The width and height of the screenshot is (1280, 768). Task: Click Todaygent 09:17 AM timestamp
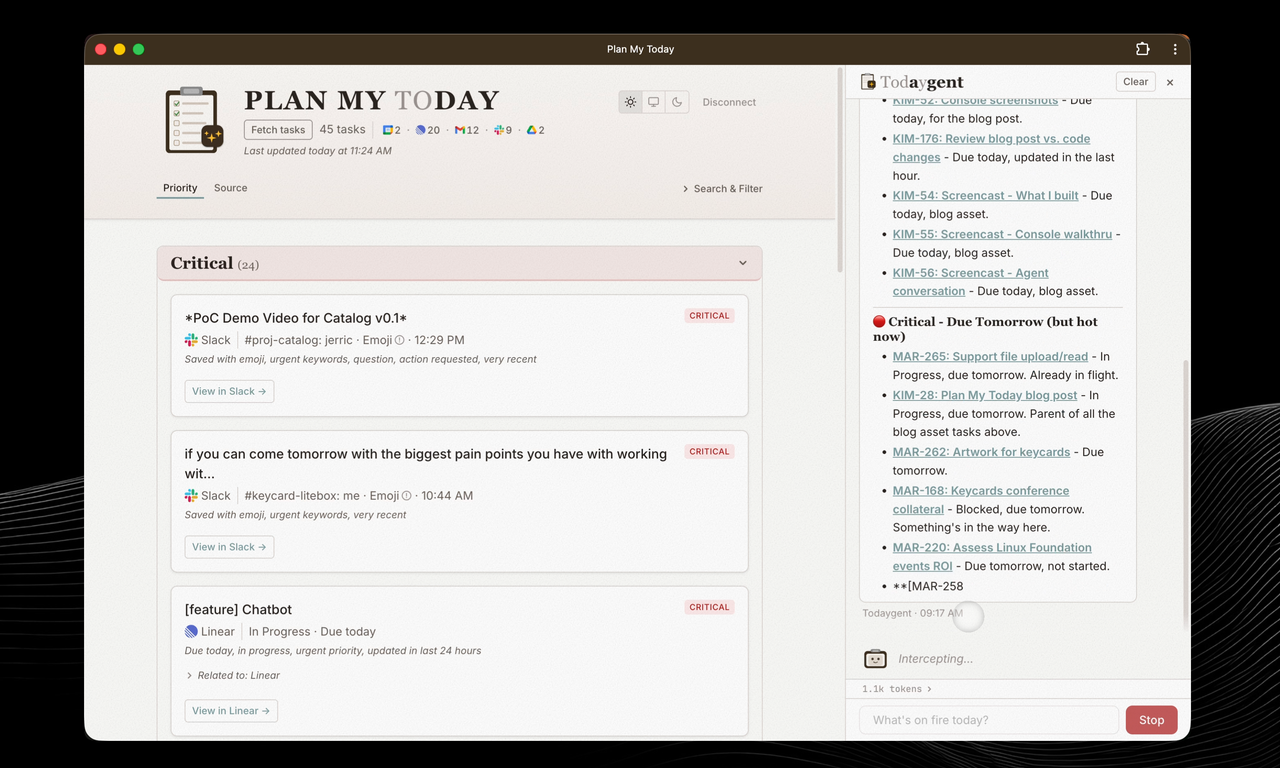tap(912, 613)
